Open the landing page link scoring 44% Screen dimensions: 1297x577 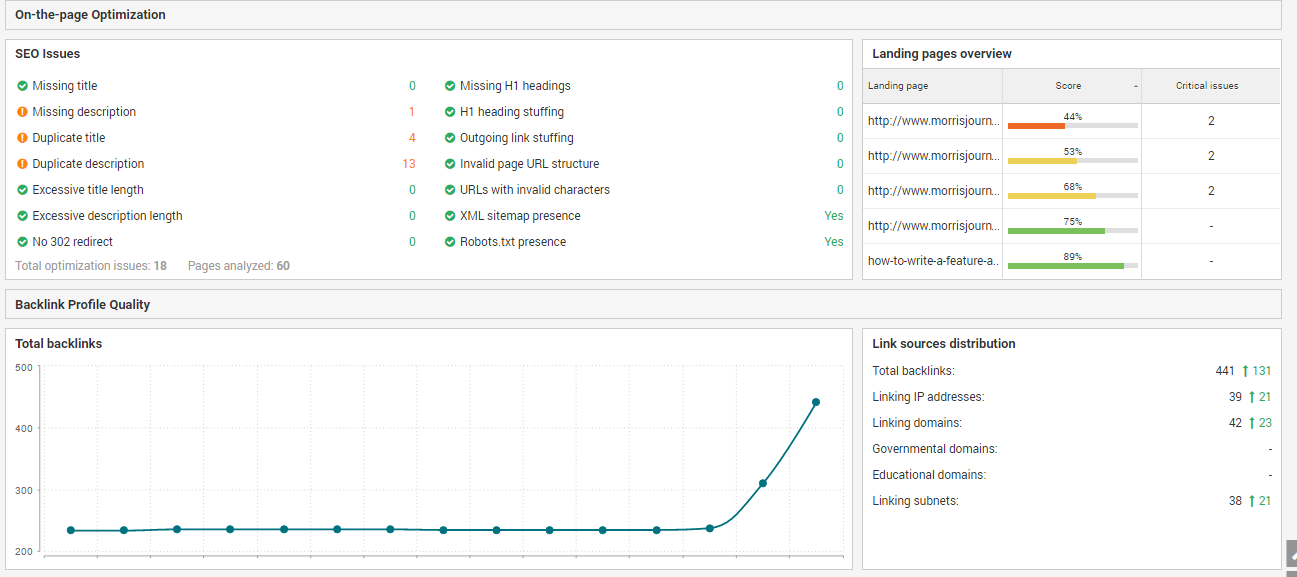(933, 121)
